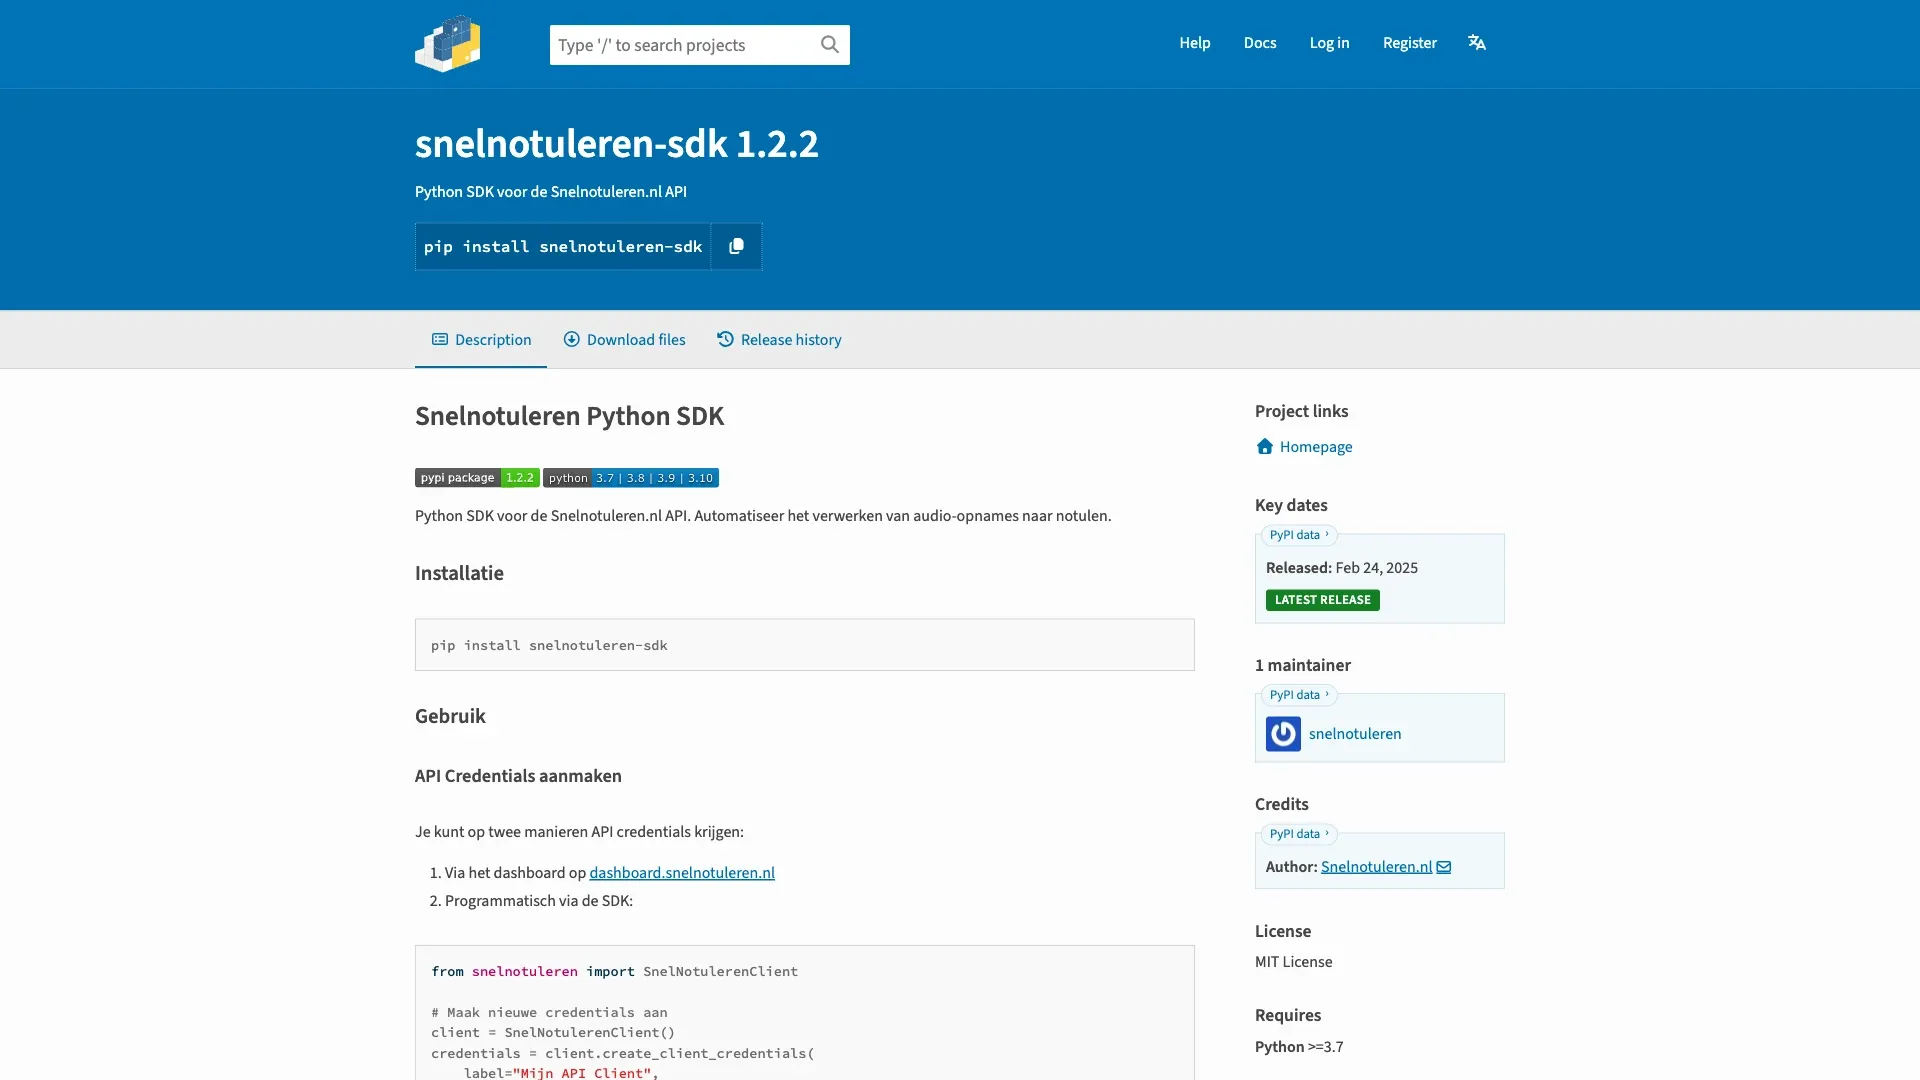This screenshot has height=1080, width=1920.
Task: Open the dashboard.snelnotuleren.nl link
Action: (682, 873)
